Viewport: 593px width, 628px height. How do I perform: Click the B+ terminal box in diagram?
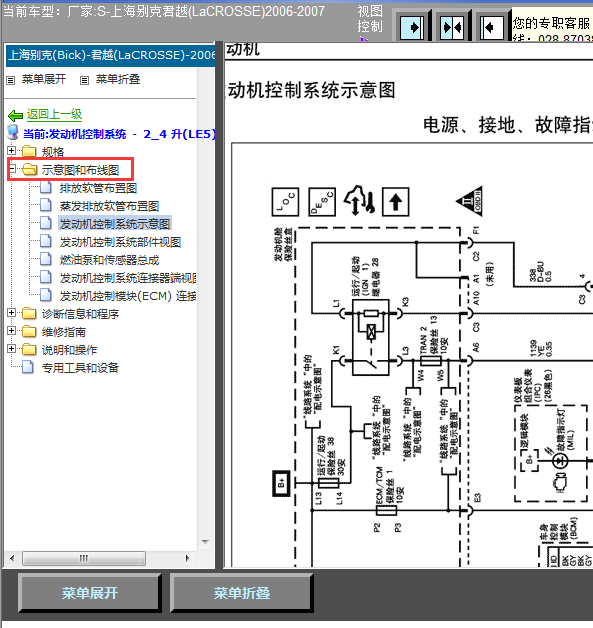click(281, 483)
